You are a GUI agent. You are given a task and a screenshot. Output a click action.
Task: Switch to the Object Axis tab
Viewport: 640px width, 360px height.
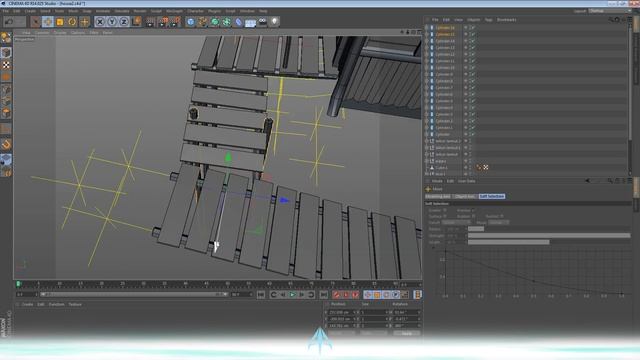[x=465, y=196]
